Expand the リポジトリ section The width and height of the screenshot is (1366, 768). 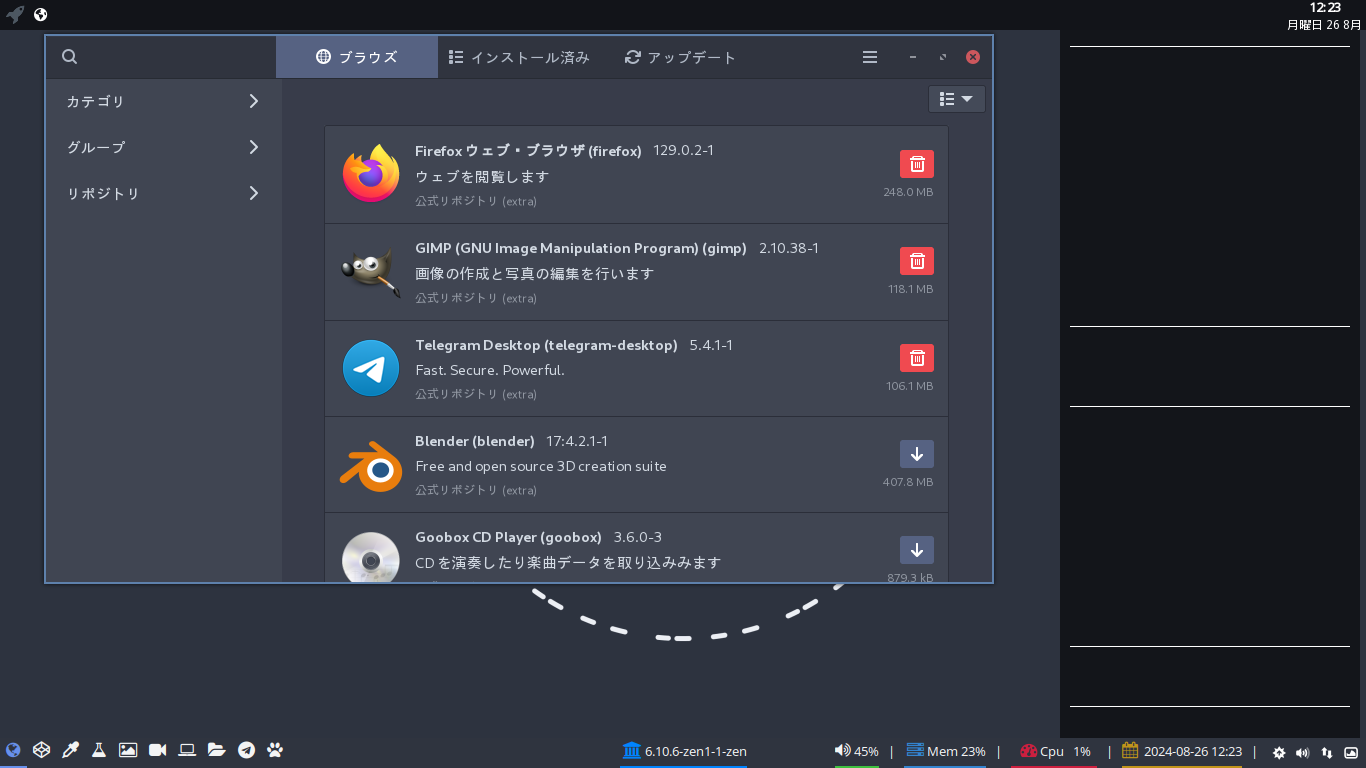pos(163,193)
